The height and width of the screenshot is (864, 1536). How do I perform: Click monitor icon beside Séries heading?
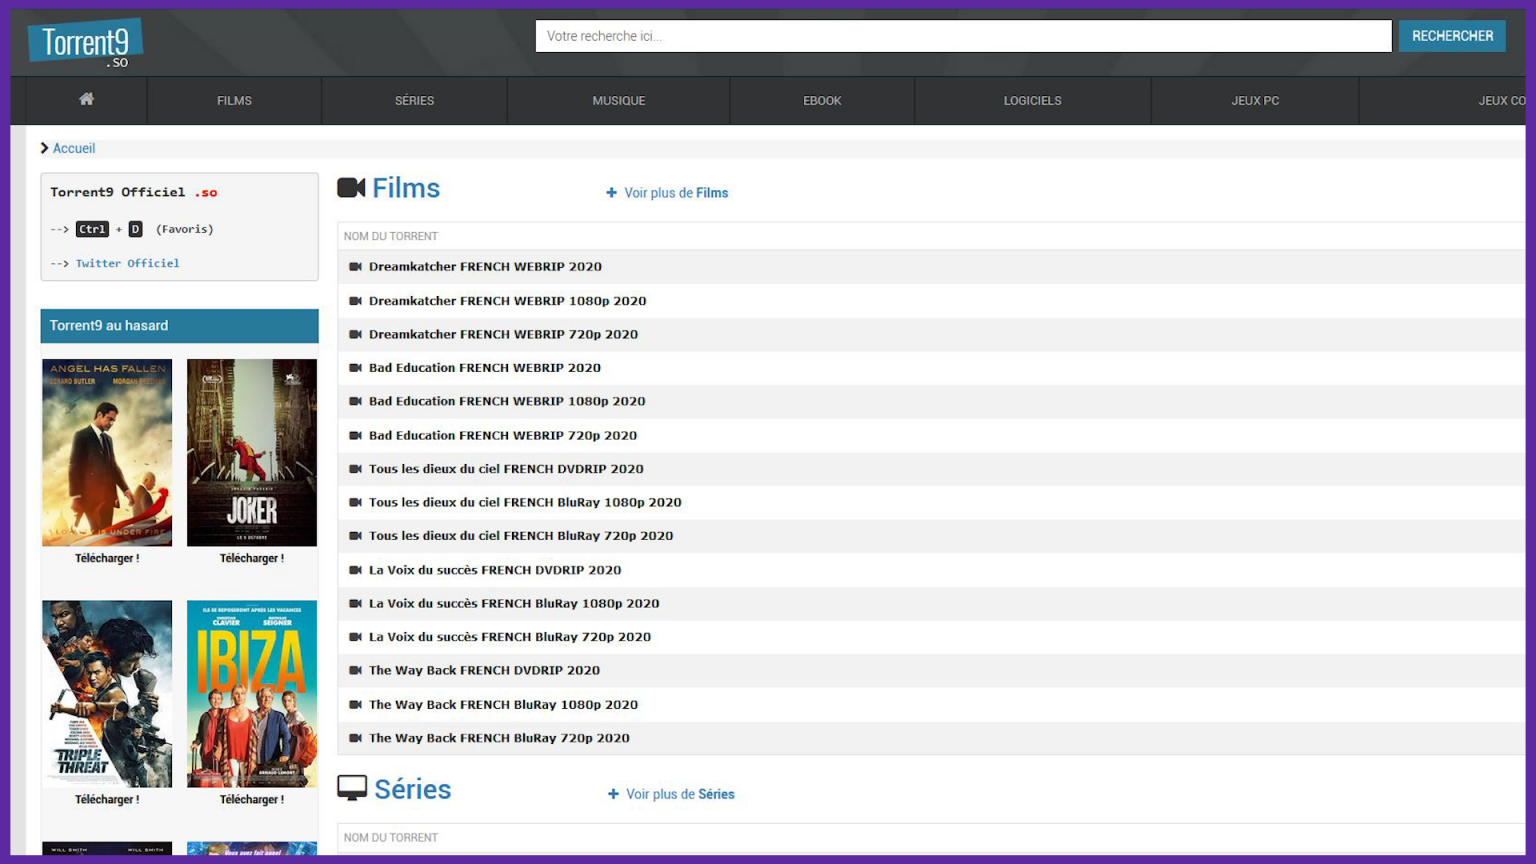click(x=352, y=789)
